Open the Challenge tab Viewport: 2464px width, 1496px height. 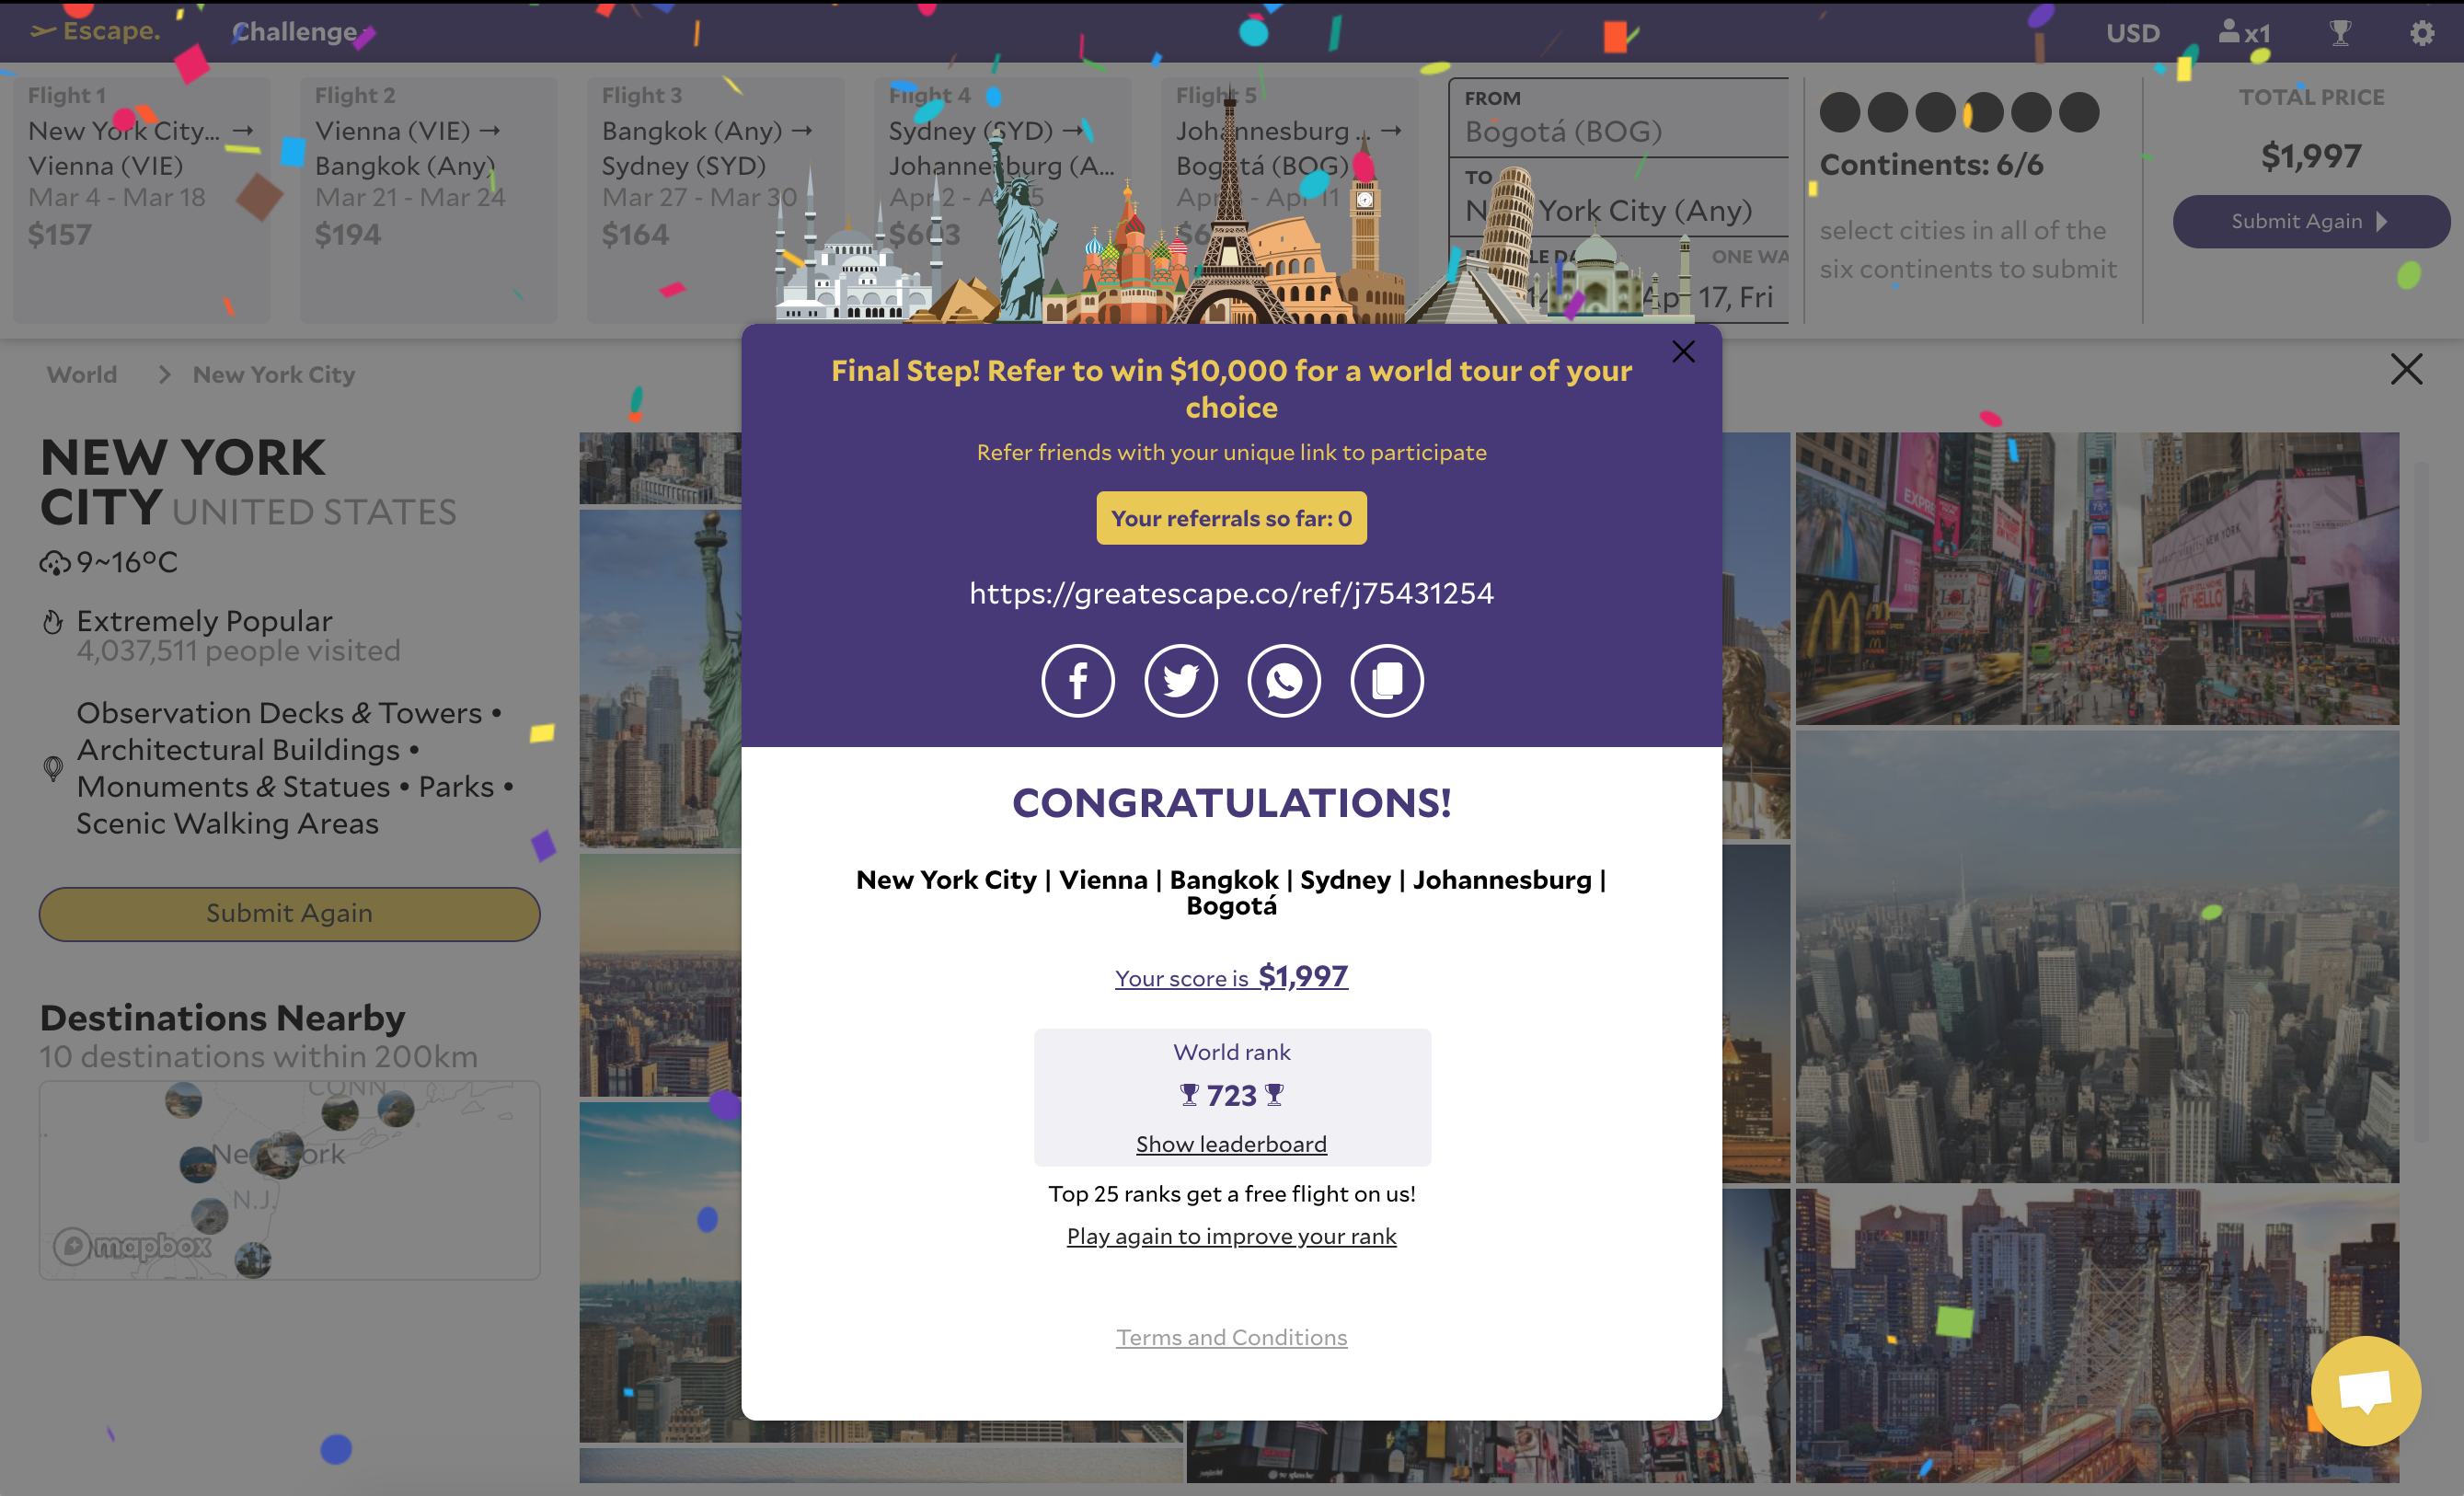pyautogui.click(x=294, y=32)
